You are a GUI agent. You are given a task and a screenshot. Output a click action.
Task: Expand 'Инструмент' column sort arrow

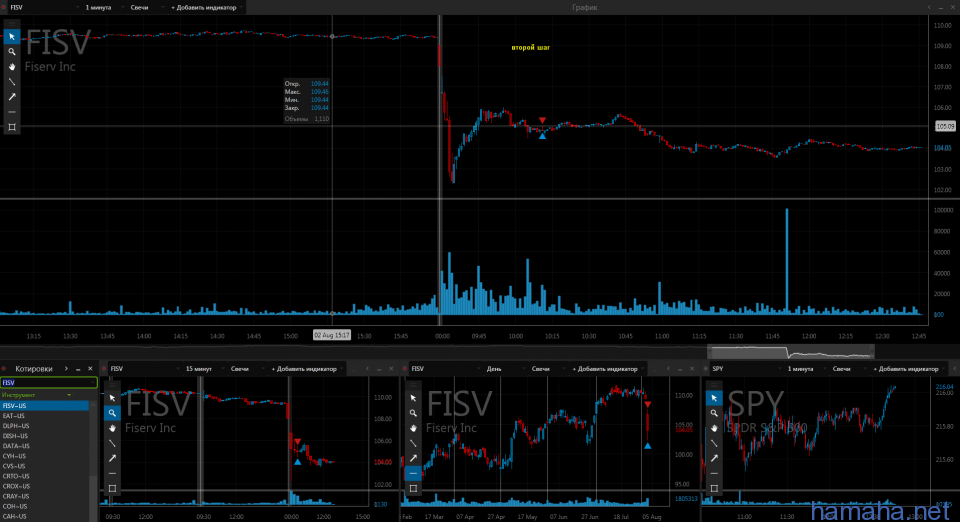[69, 395]
